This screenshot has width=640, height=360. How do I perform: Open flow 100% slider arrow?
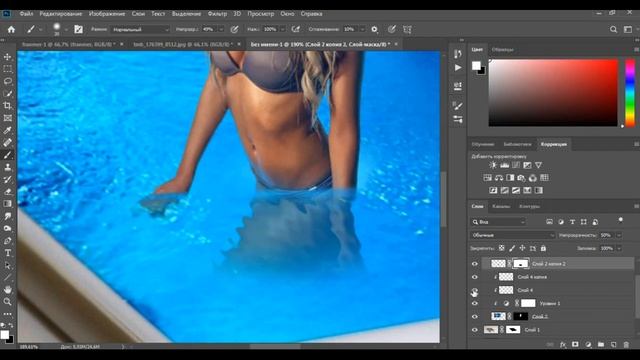point(282,29)
